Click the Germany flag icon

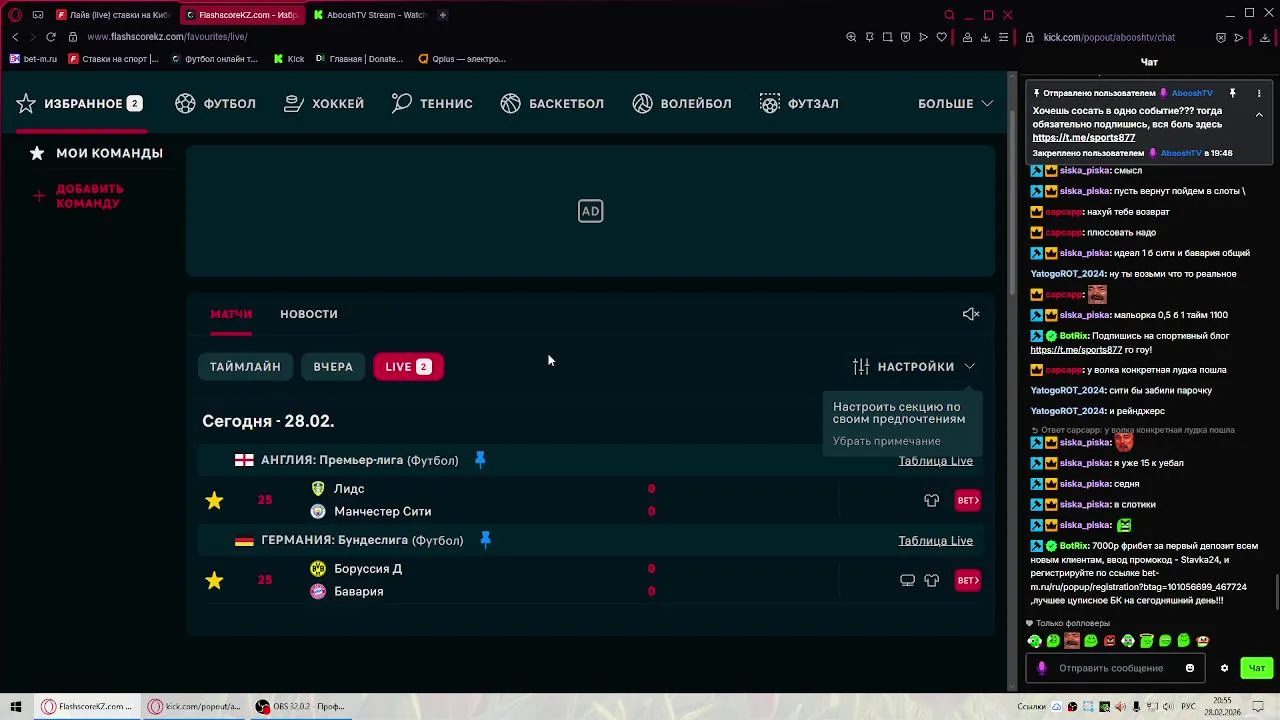pos(244,540)
